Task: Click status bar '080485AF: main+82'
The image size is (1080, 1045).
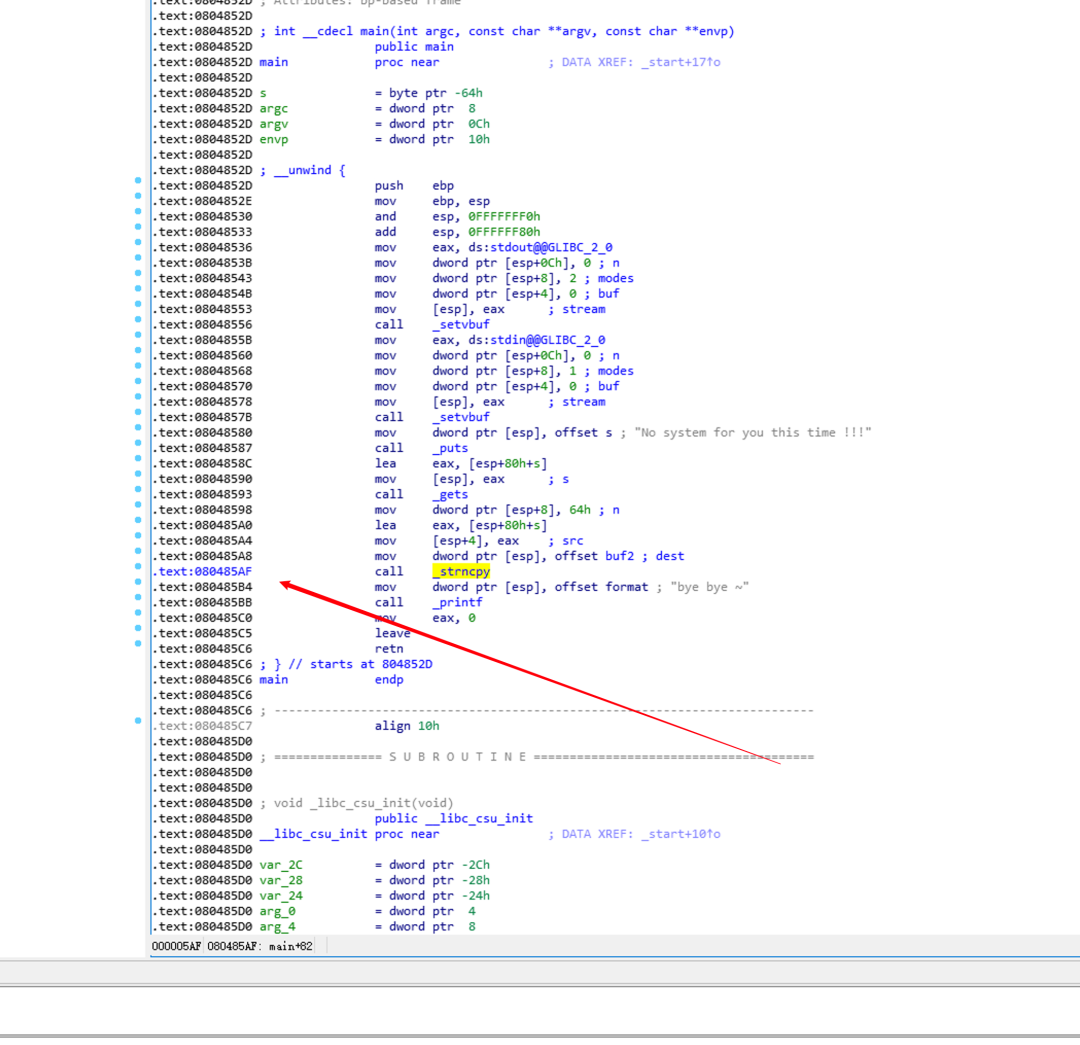Action: tap(260, 946)
